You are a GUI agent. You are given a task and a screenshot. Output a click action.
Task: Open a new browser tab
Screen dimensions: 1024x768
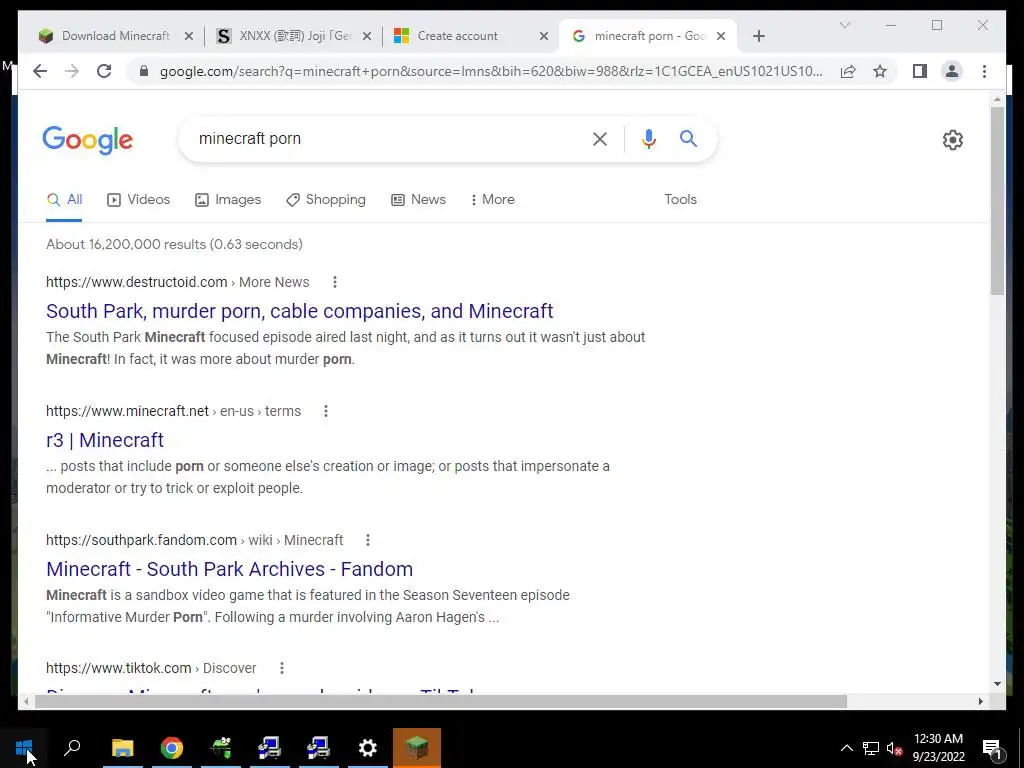[758, 36]
